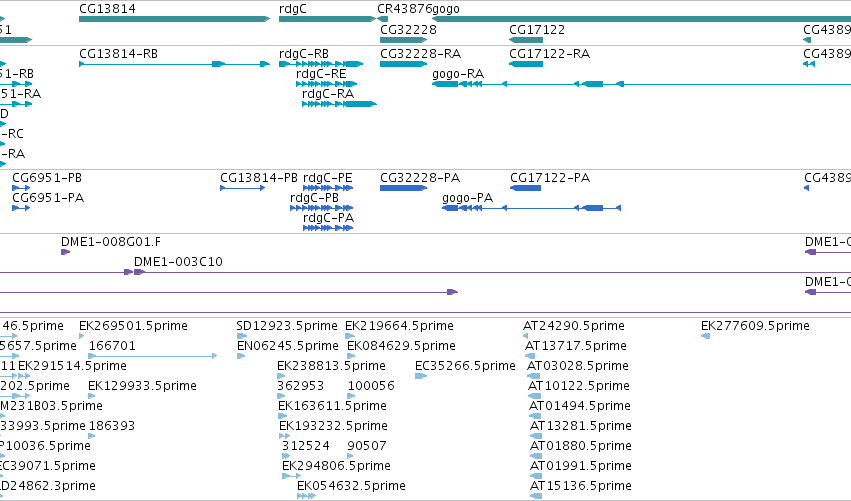Select the 362953 EST label

300,386
